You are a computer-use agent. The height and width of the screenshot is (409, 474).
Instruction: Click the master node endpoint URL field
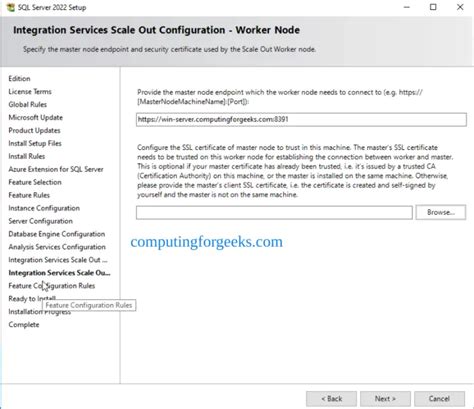[301, 119]
